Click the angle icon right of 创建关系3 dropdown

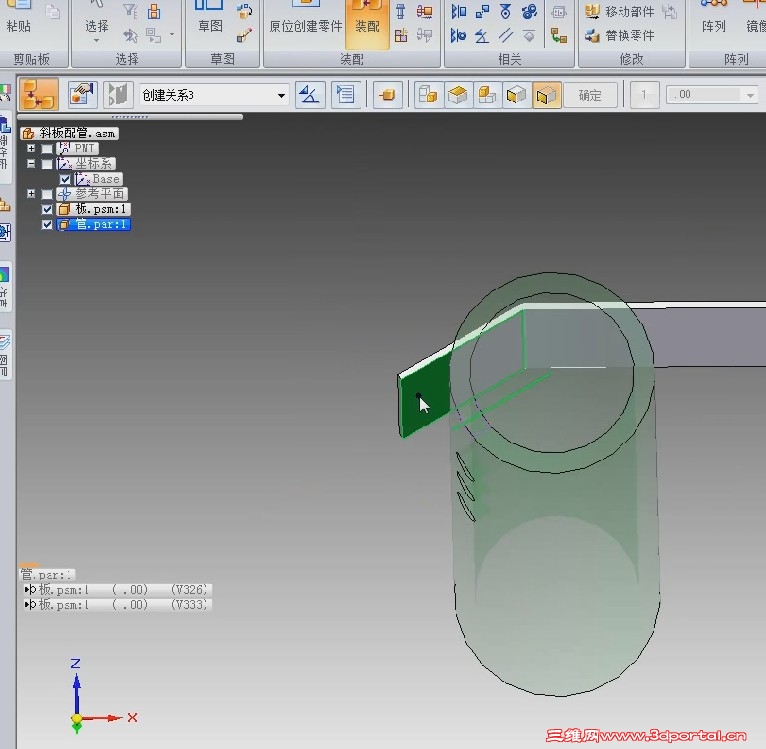click(x=310, y=94)
